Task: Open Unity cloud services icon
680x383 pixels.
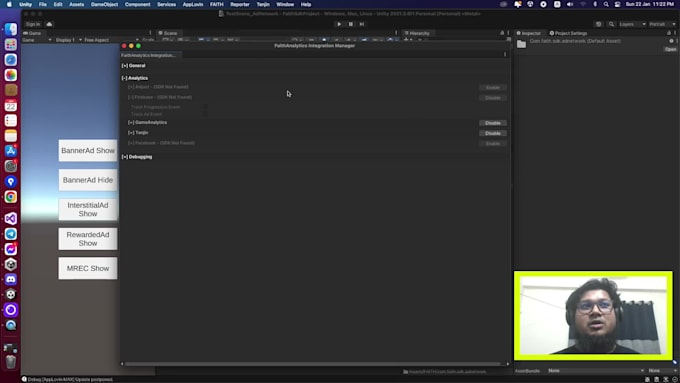Action: pos(49,24)
